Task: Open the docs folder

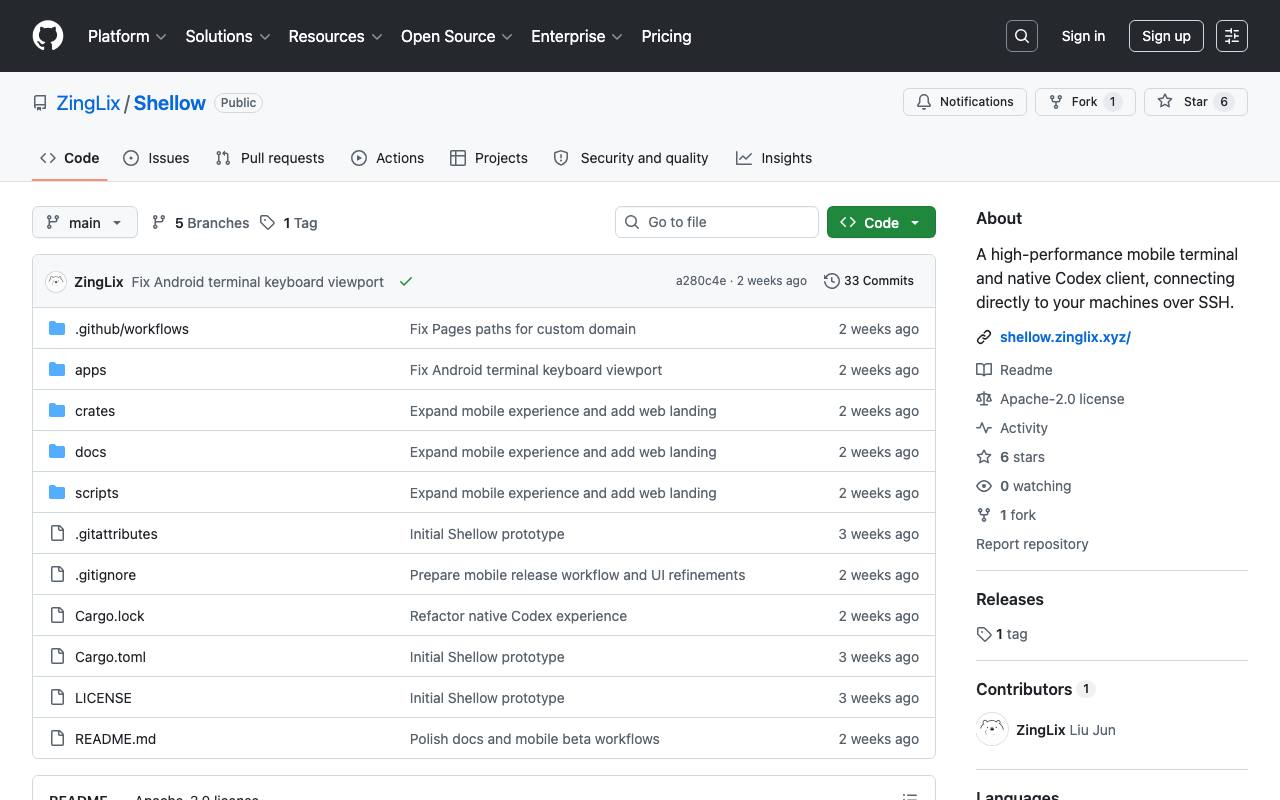Action: [90, 452]
